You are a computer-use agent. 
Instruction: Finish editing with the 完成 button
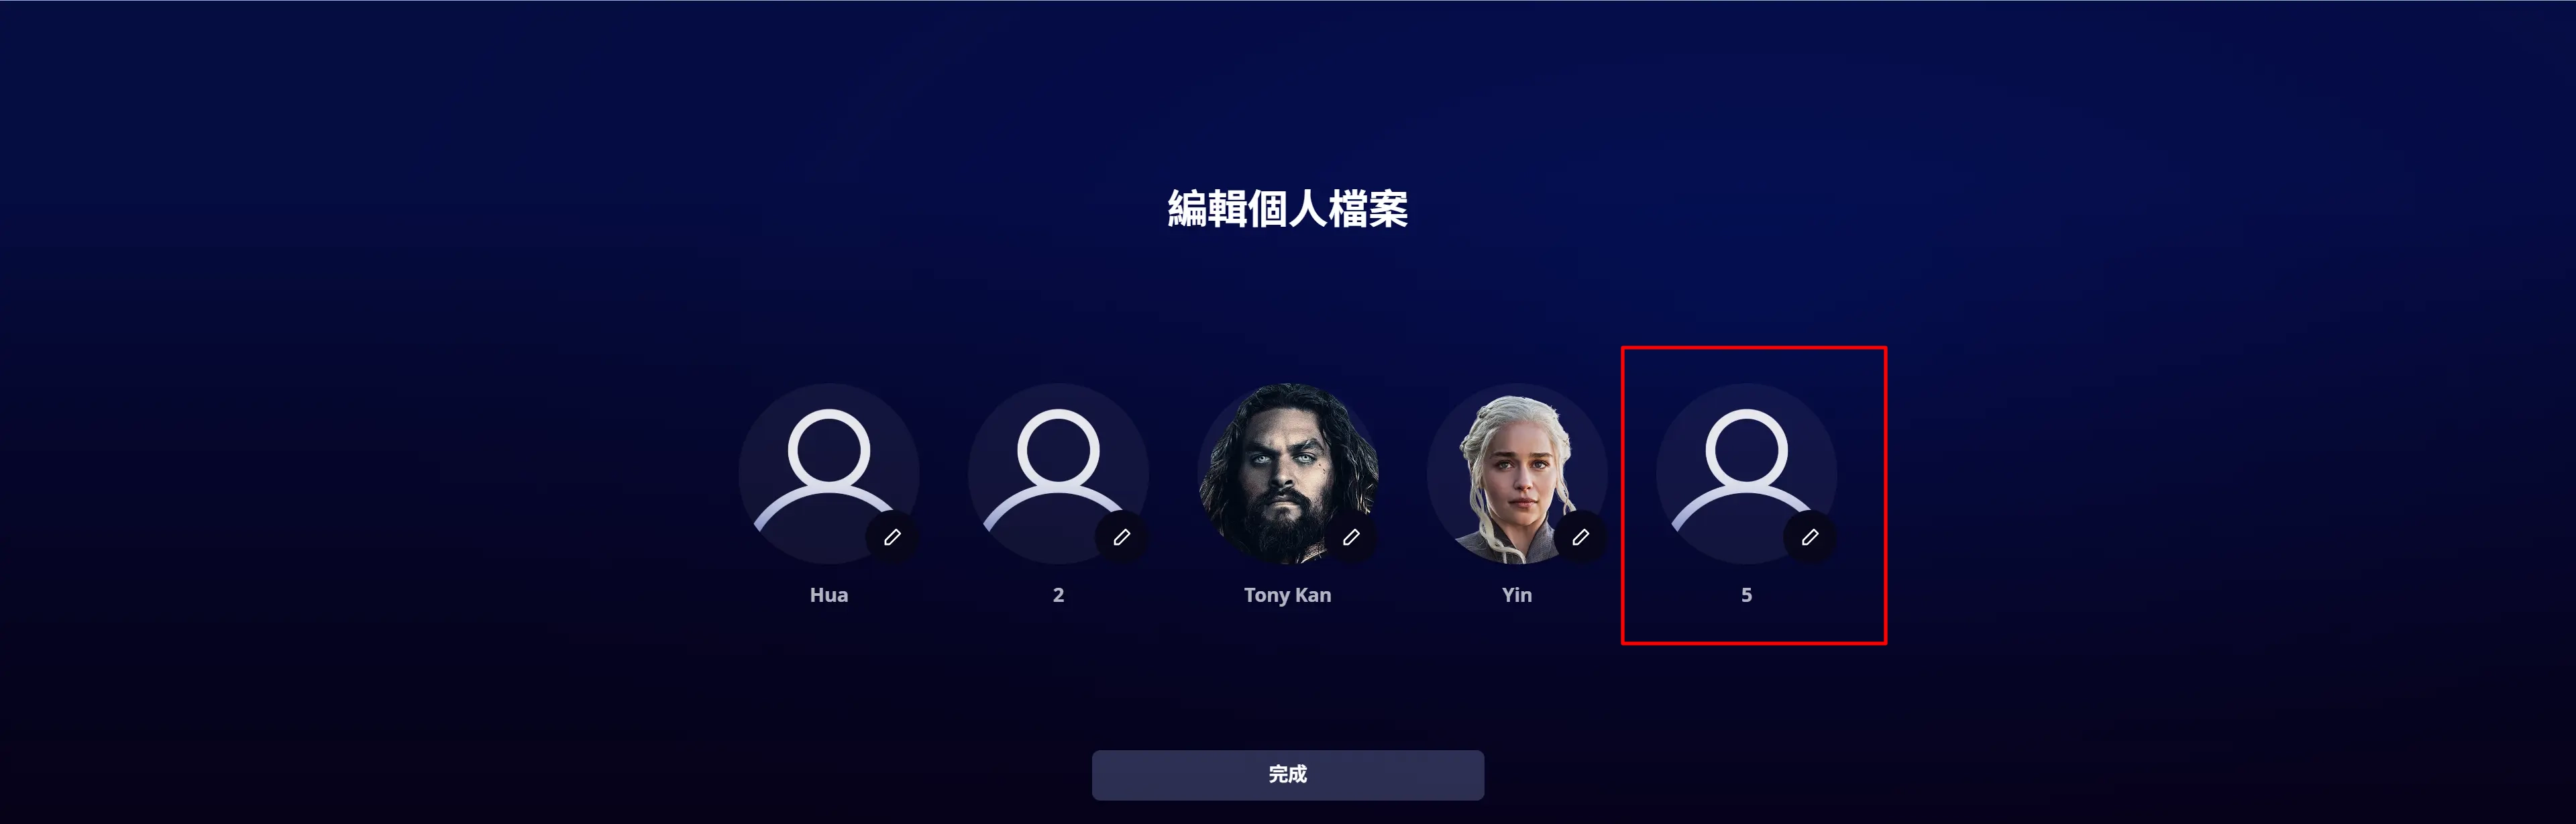pyautogui.click(x=1288, y=775)
